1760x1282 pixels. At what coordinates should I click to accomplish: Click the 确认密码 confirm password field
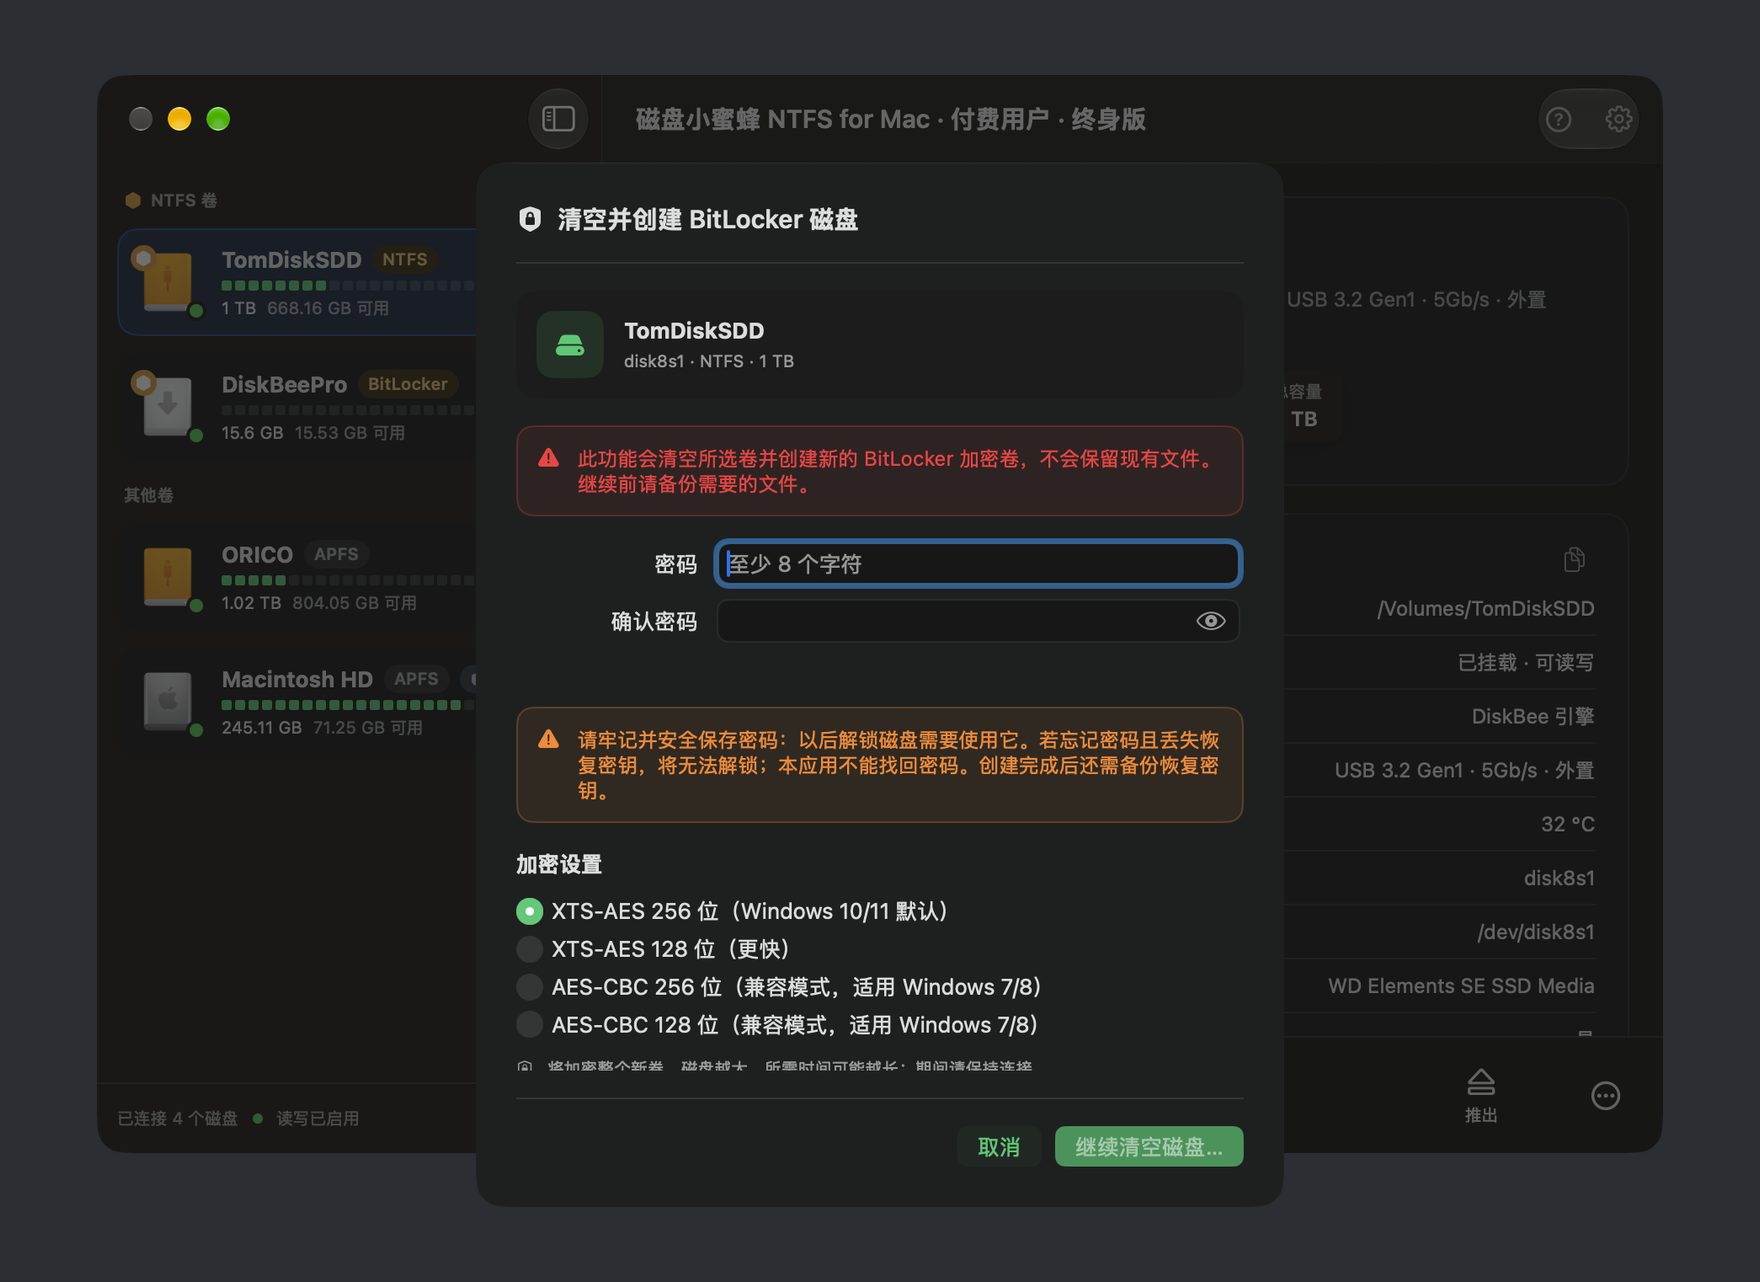tap(978, 621)
